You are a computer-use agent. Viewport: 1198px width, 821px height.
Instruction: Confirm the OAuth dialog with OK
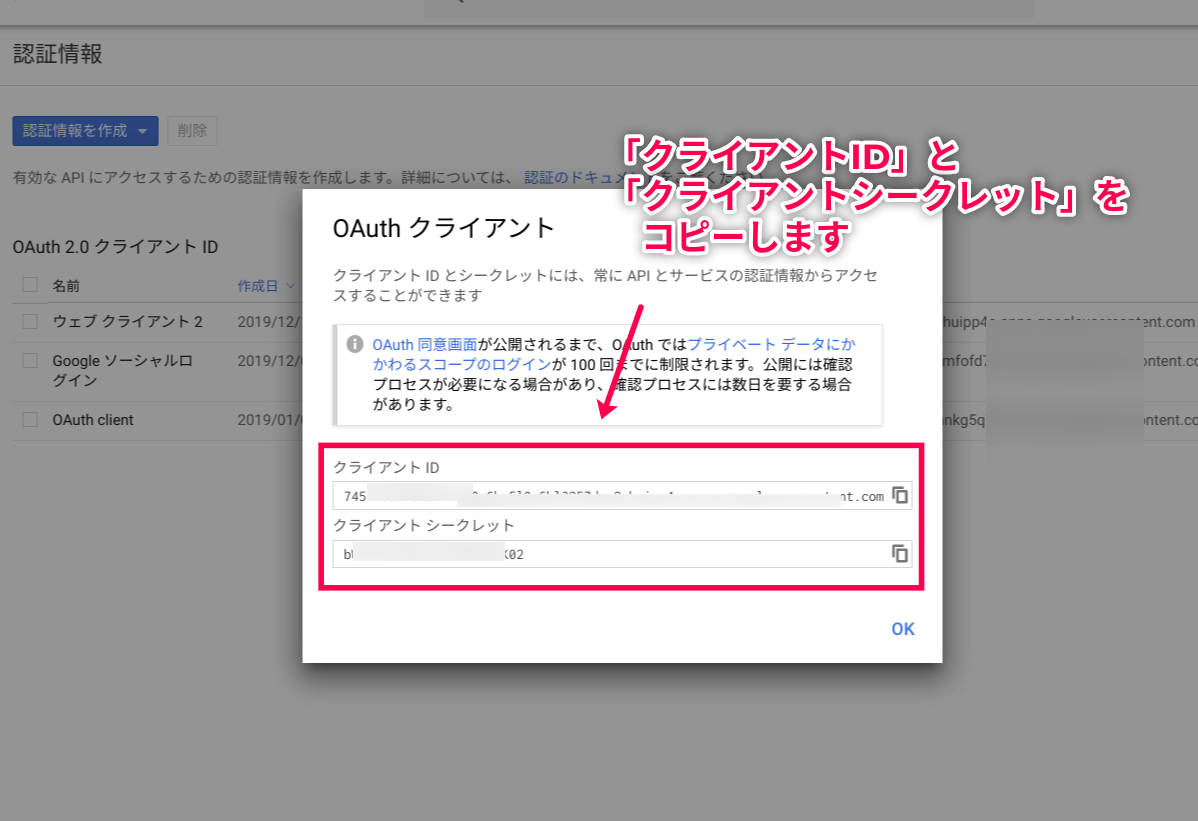[902, 629]
